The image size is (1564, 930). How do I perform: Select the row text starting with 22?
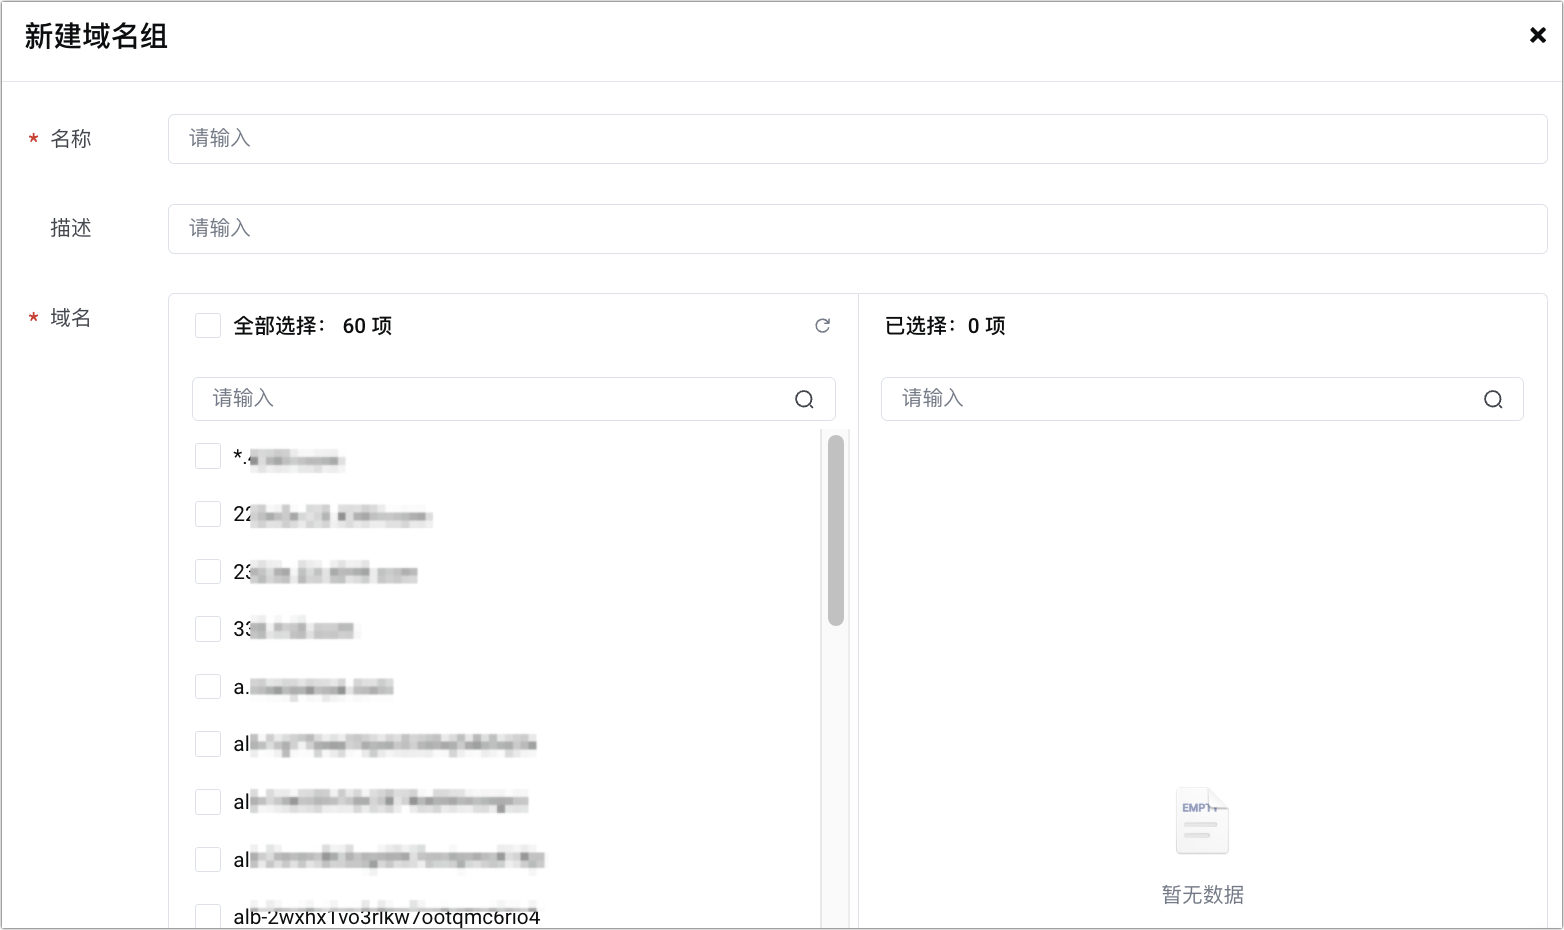coord(332,515)
